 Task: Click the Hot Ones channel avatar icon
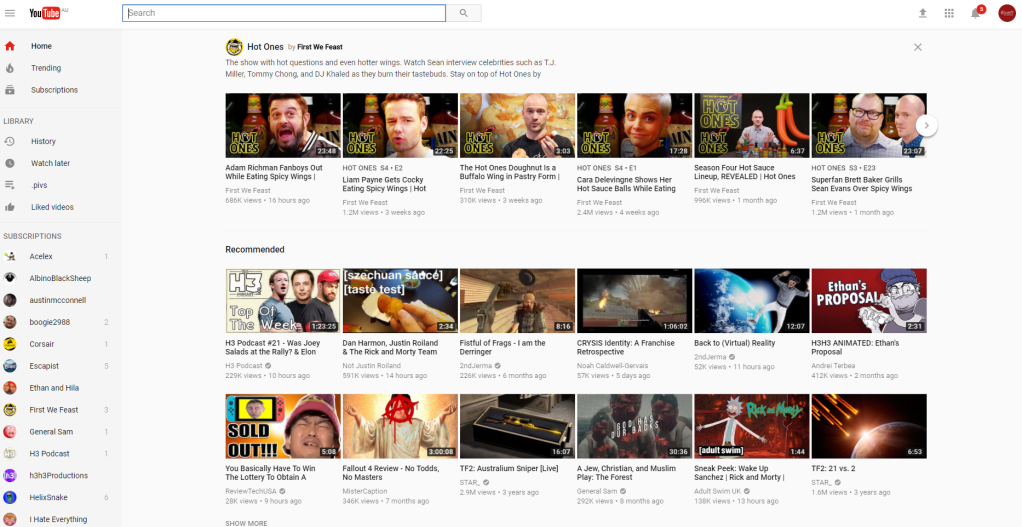(234, 47)
